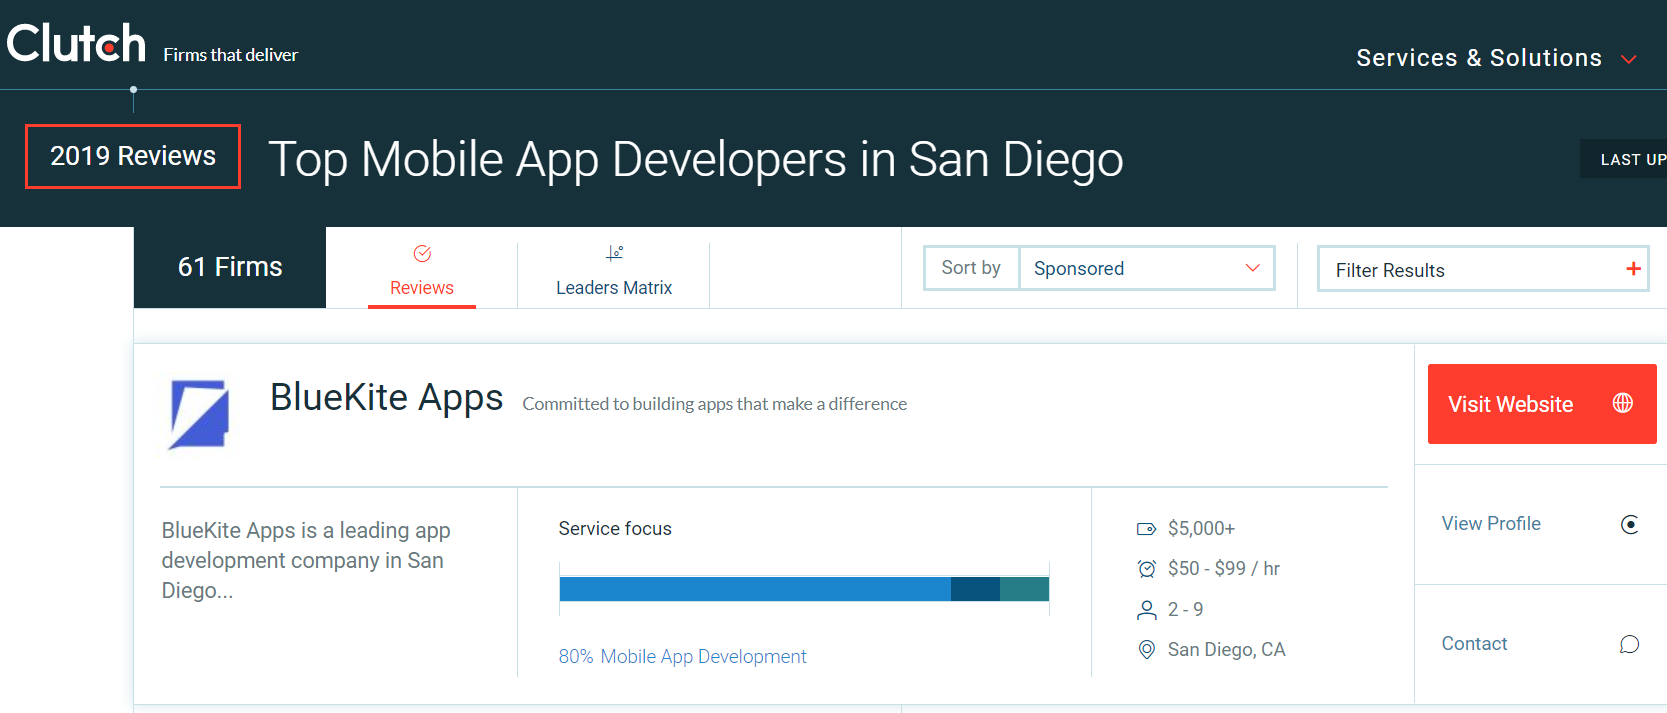Open the BlueKite Apps company title

tap(386, 398)
